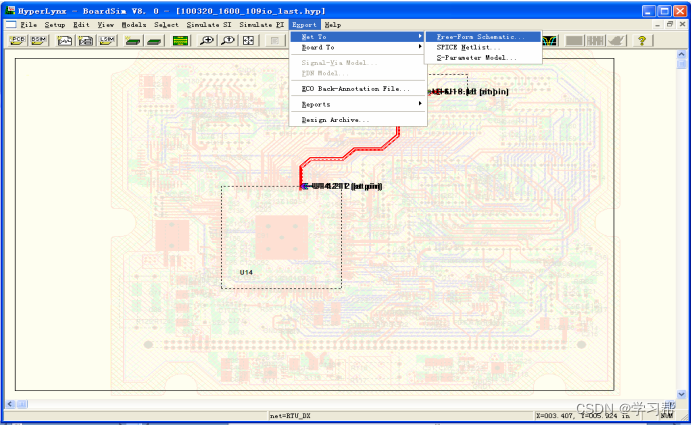Open the File menu
Image resolution: width=691 pixels, height=425 pixels.
click(29, 25)
